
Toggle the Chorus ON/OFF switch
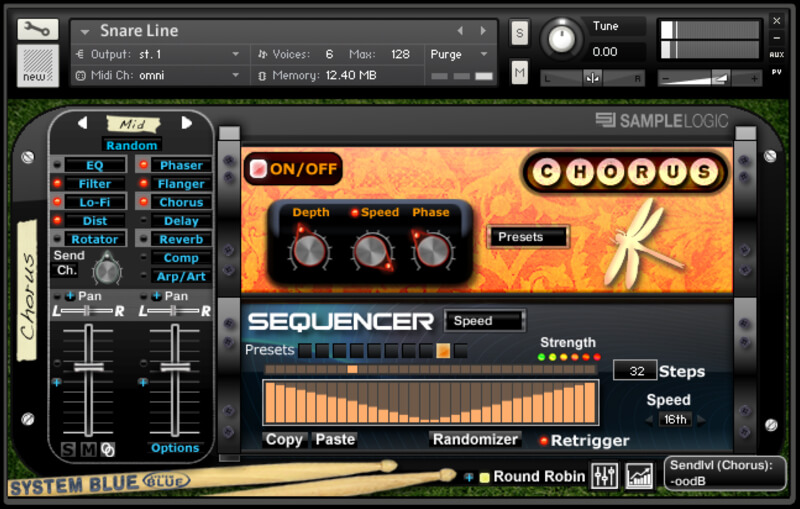(258, 168)
